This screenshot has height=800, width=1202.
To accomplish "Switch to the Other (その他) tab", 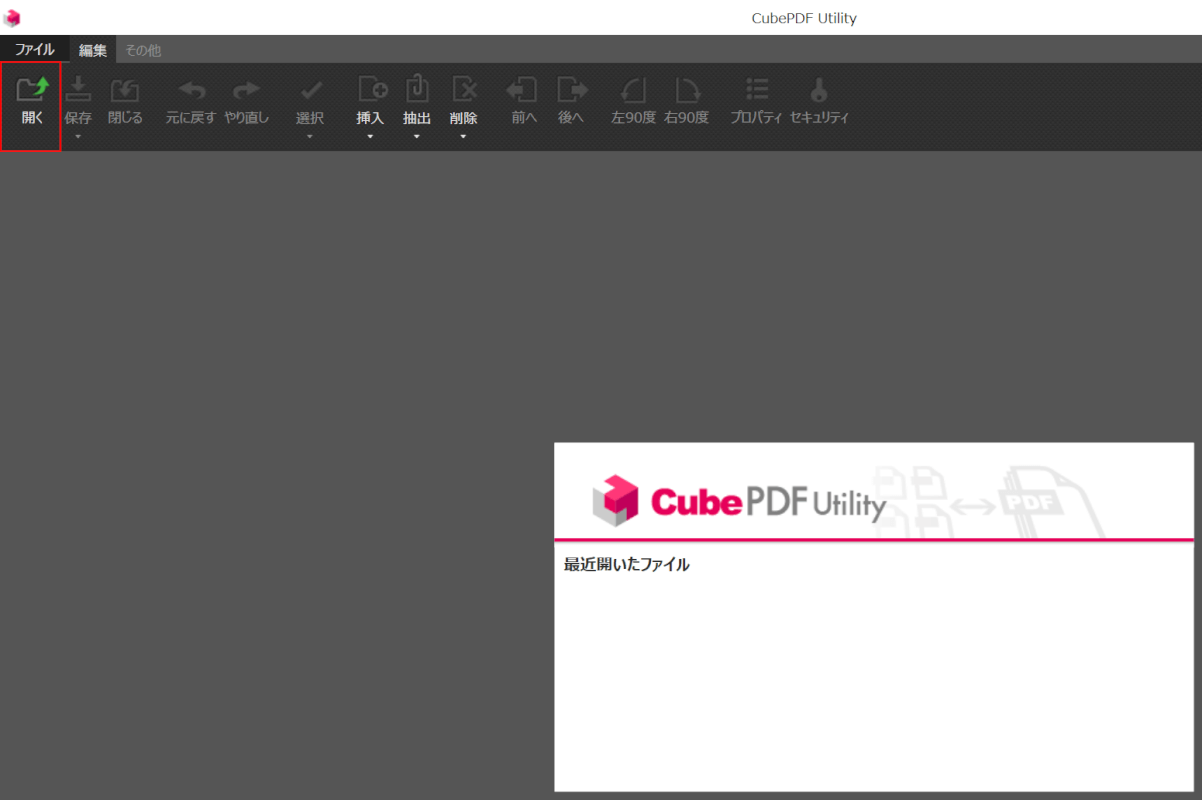I will pyautogui.click(x=143, y=50).
